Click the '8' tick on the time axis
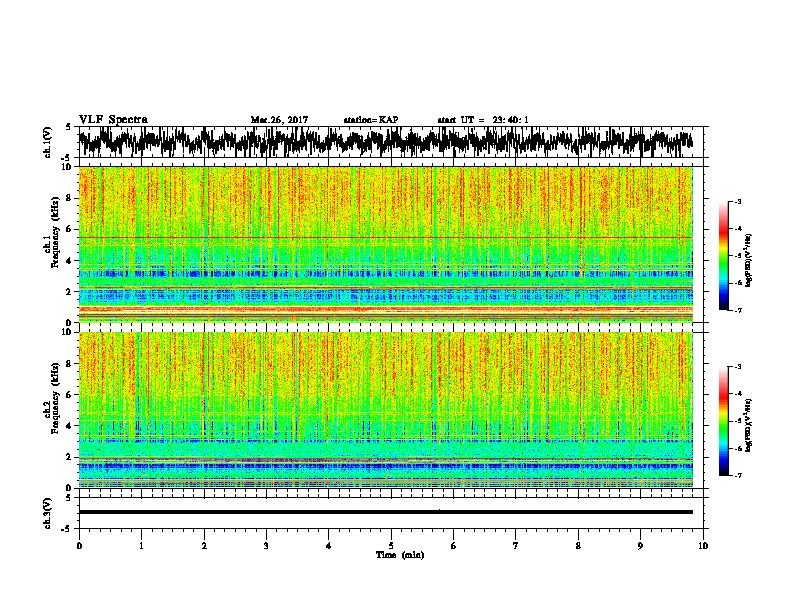792x612 pixels. coord(578,546)
